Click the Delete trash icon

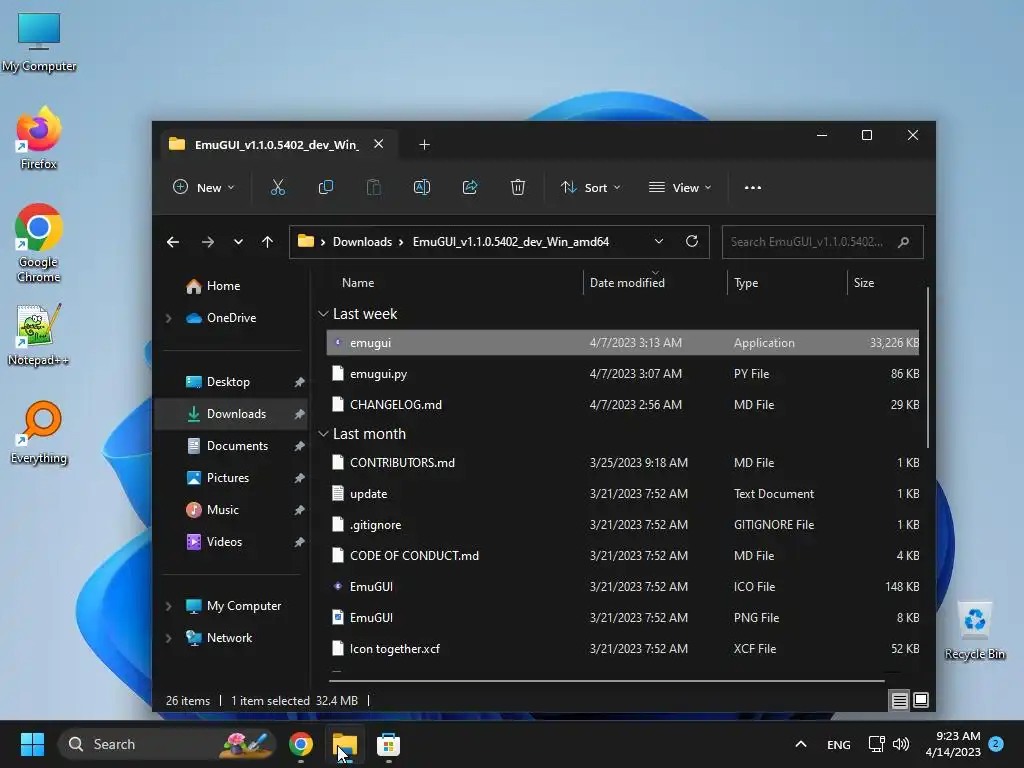(x=518, y=187)
